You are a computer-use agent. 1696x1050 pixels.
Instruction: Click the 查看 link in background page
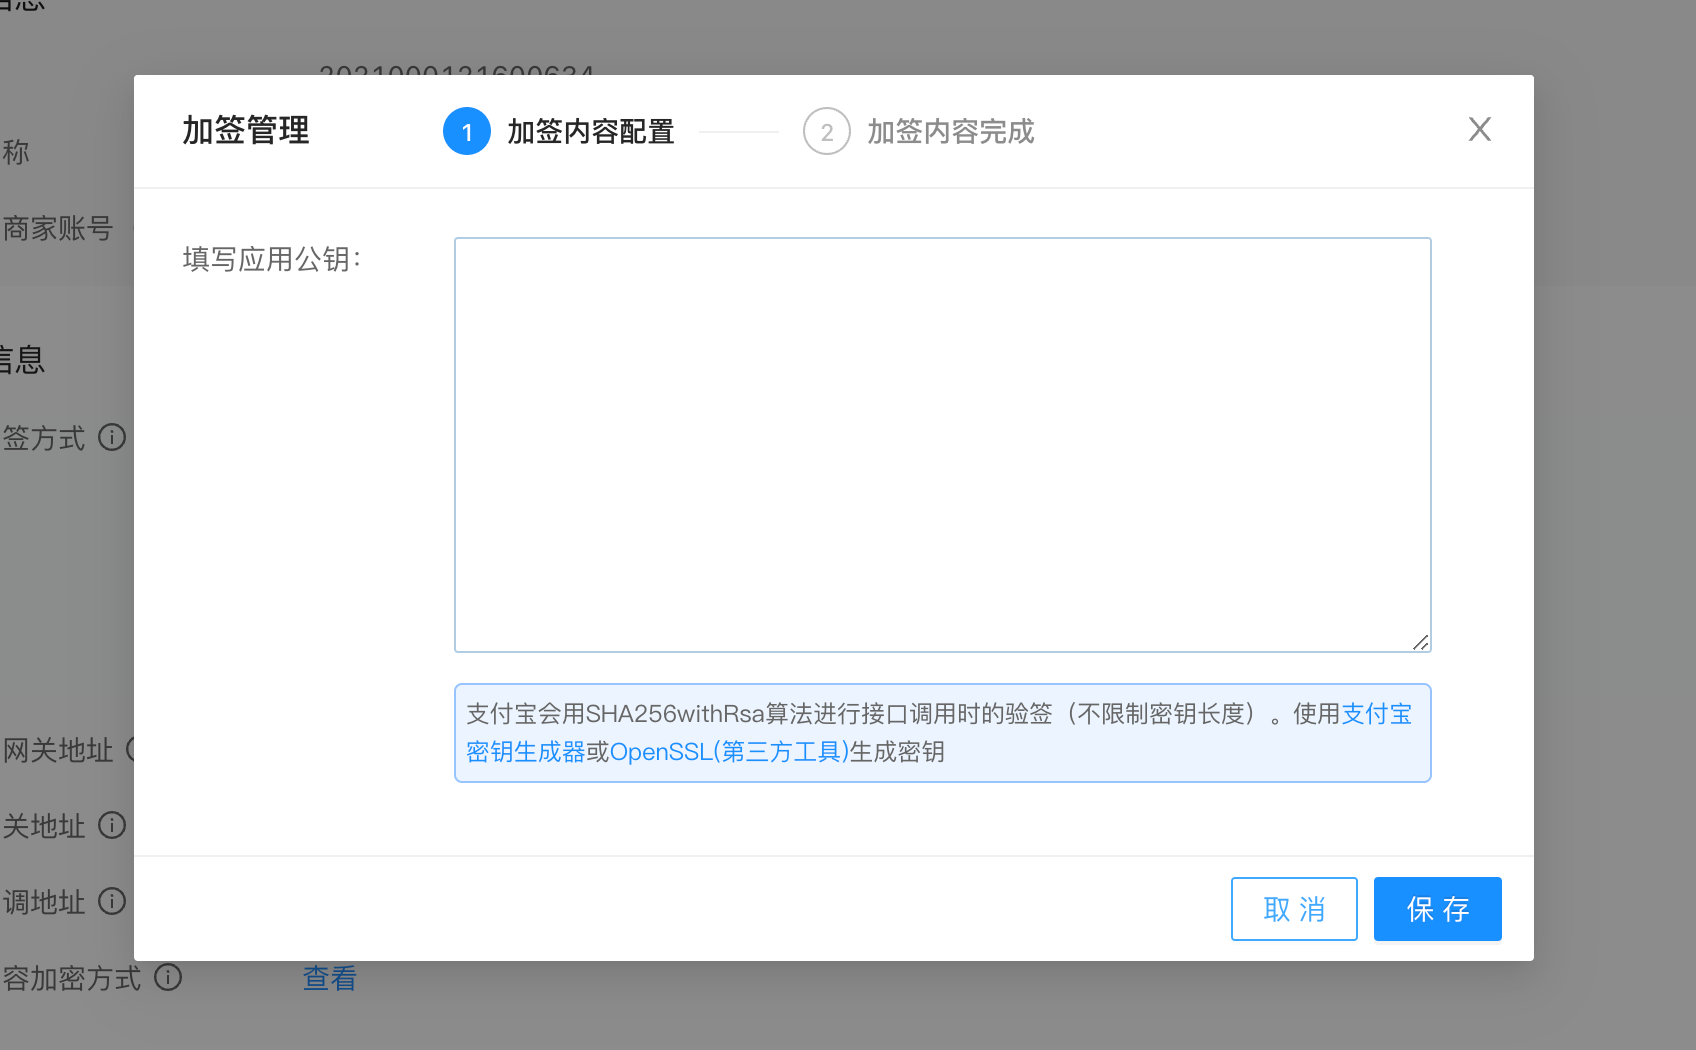coord(330,978)
